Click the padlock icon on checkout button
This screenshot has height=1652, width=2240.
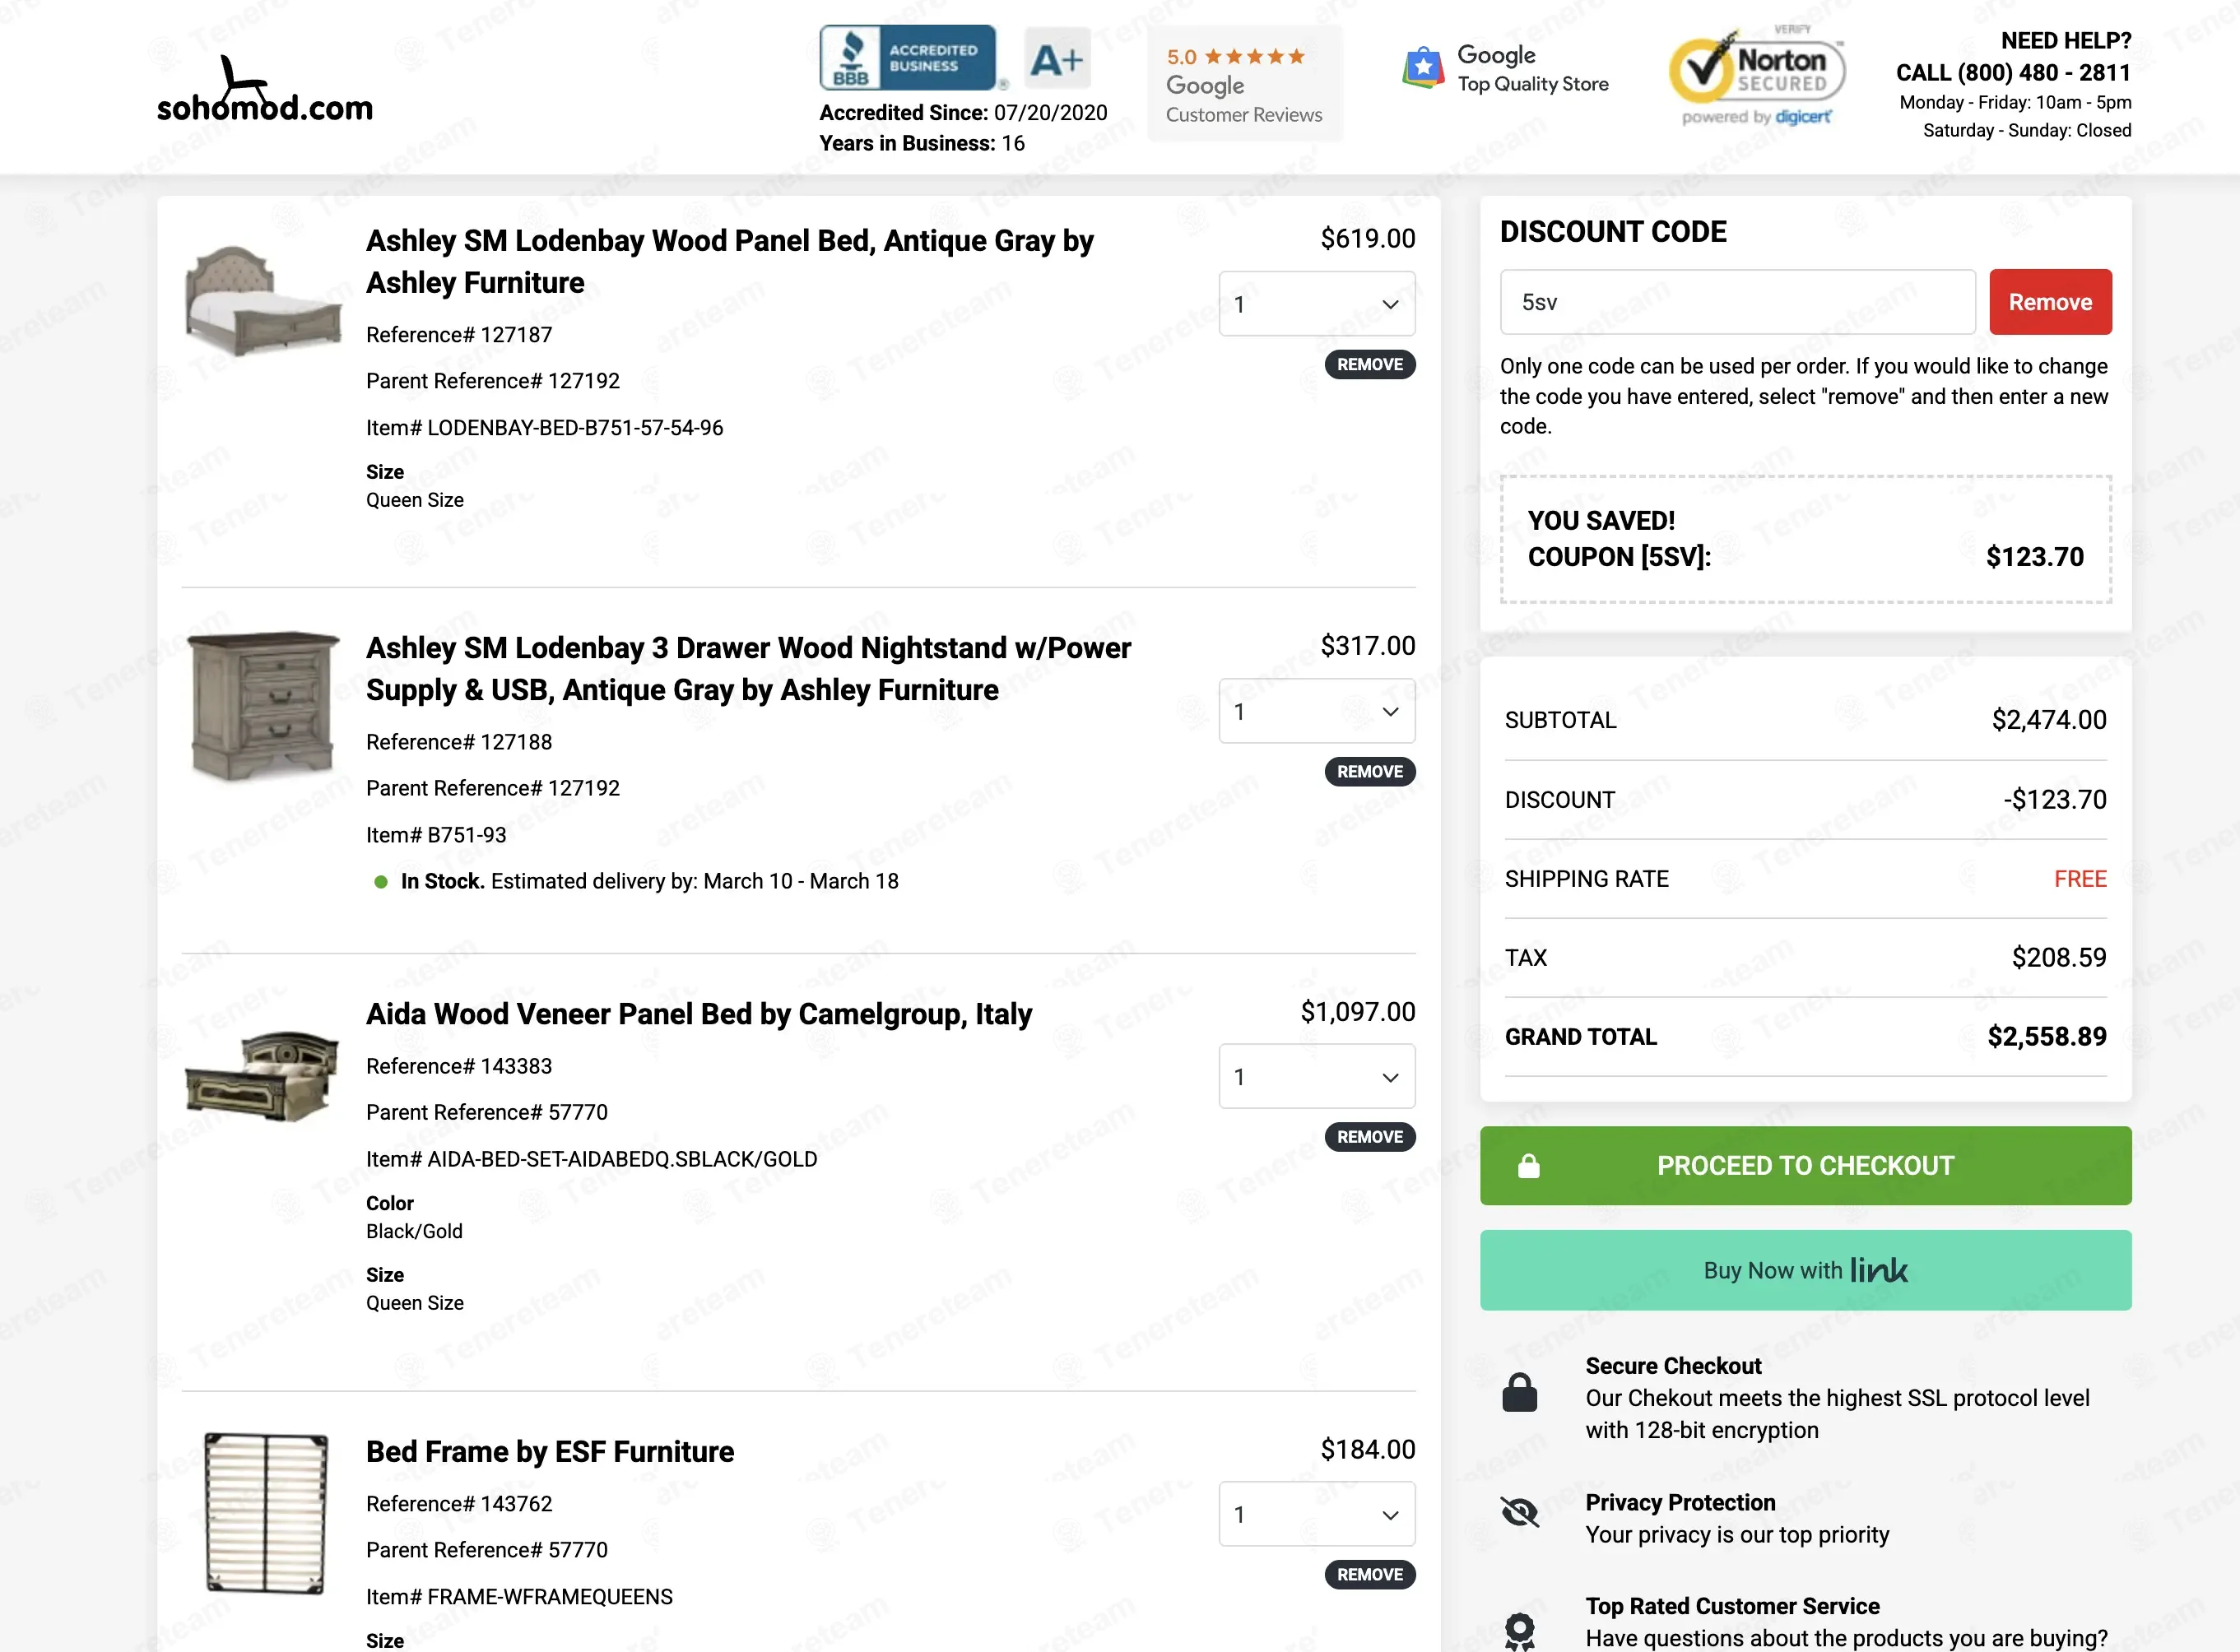pos(1528,1166)
